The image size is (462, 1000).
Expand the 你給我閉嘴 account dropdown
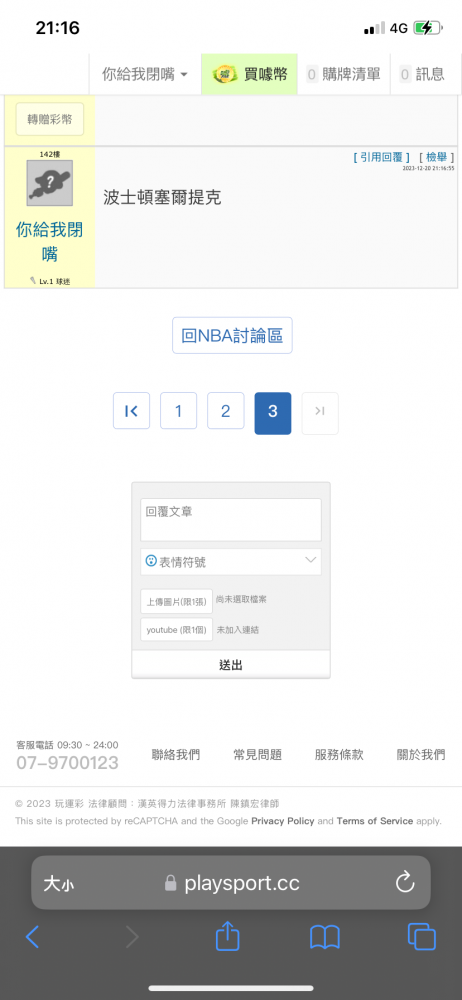[145, 74]
